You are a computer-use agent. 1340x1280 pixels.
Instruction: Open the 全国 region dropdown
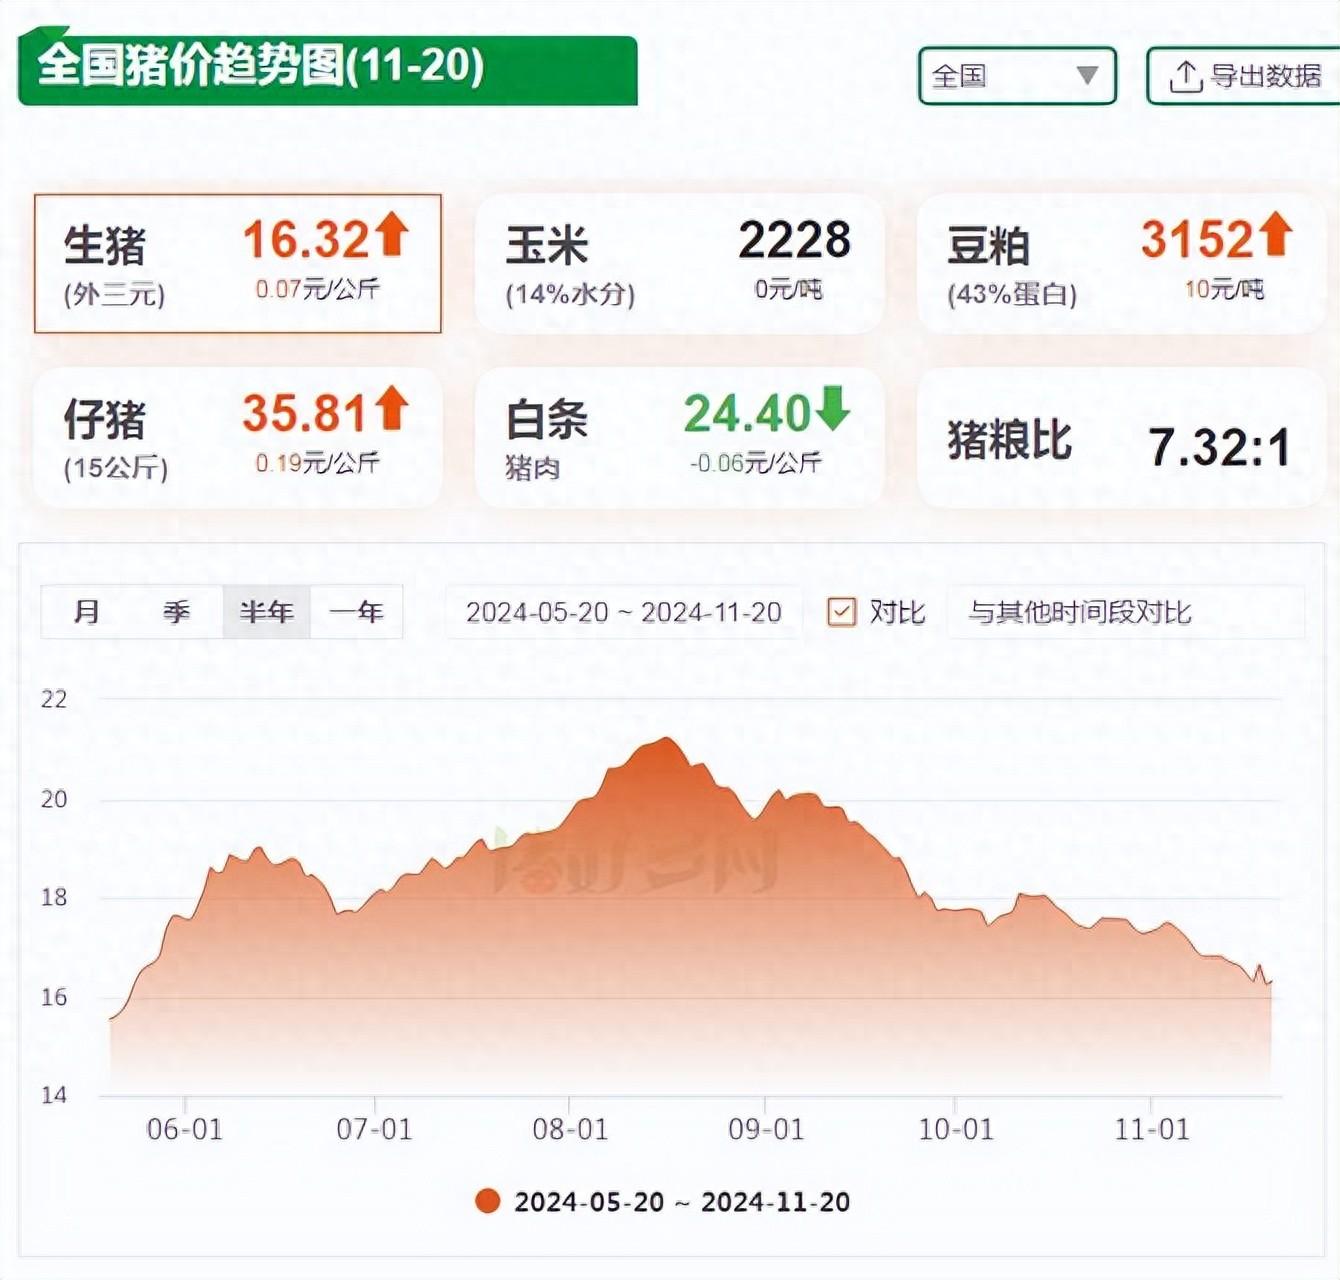[x=1017, y=75]
